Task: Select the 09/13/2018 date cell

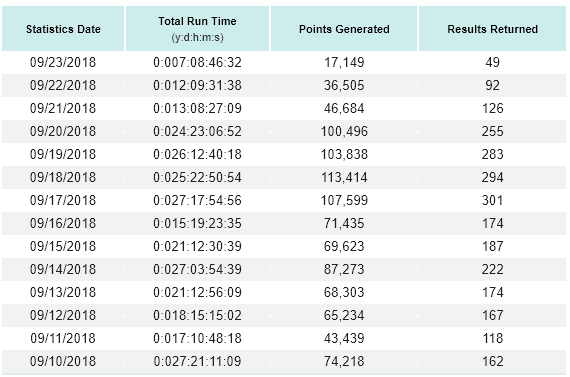Action: [x=63, y=292]
